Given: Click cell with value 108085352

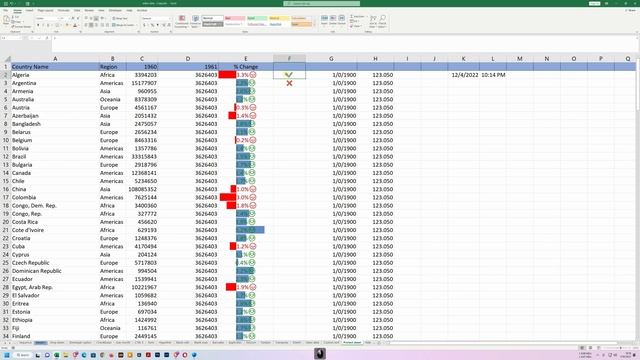Looking at the screenshot, I should point(142,189).
